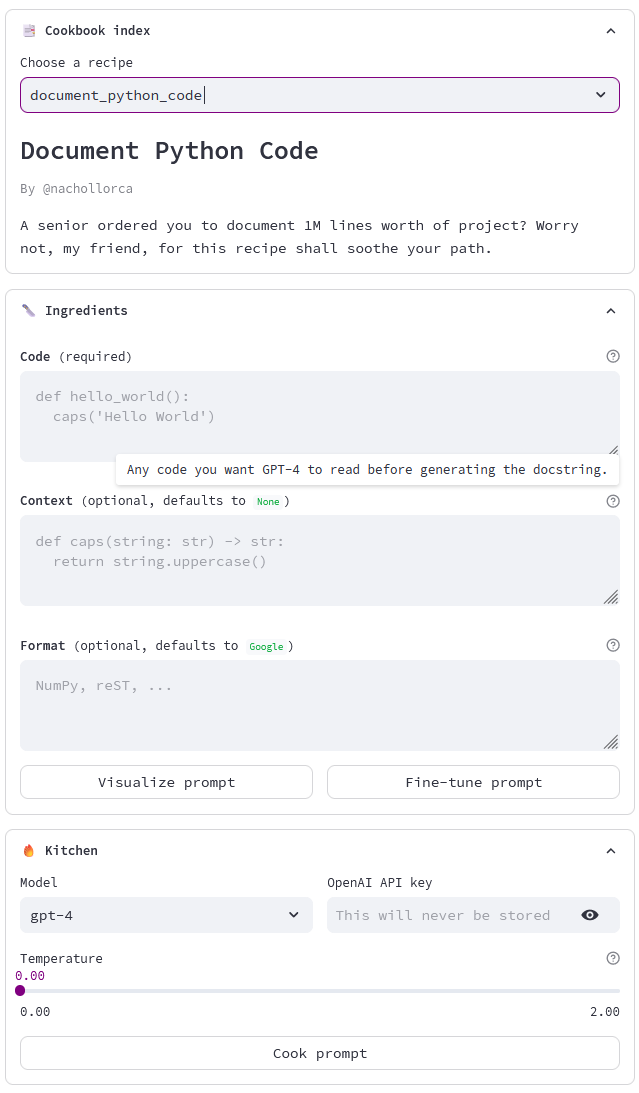Collapse the Kitchen section
Image resolution: width=639 pixels, height=1093 pixels.
[x=611, y=851]
